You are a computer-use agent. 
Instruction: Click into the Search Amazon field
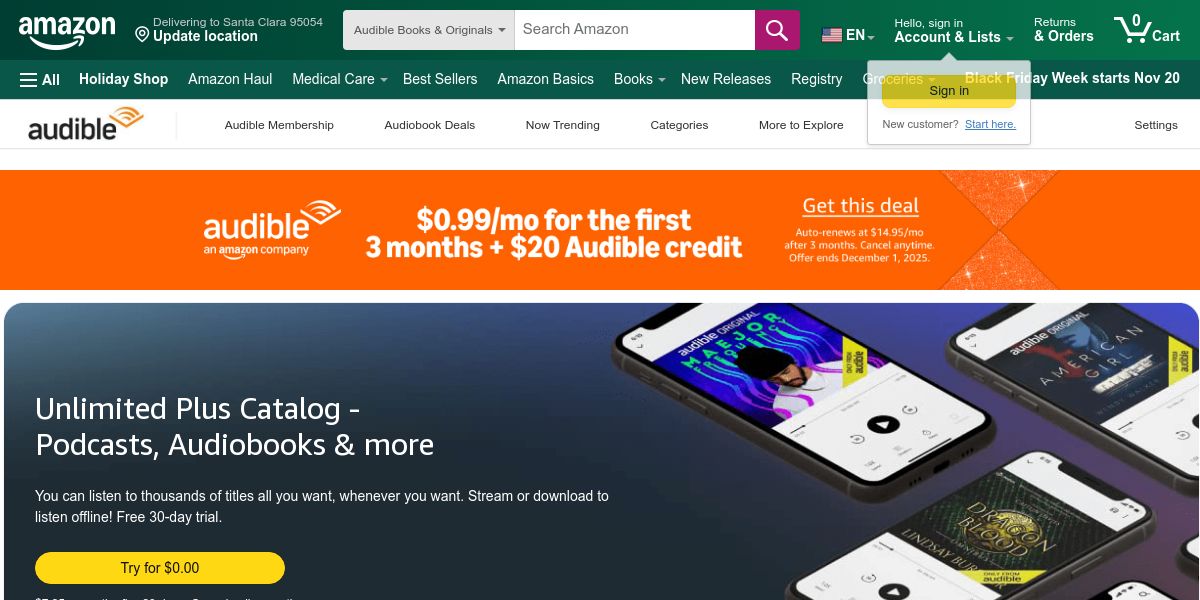click(635, 30)
